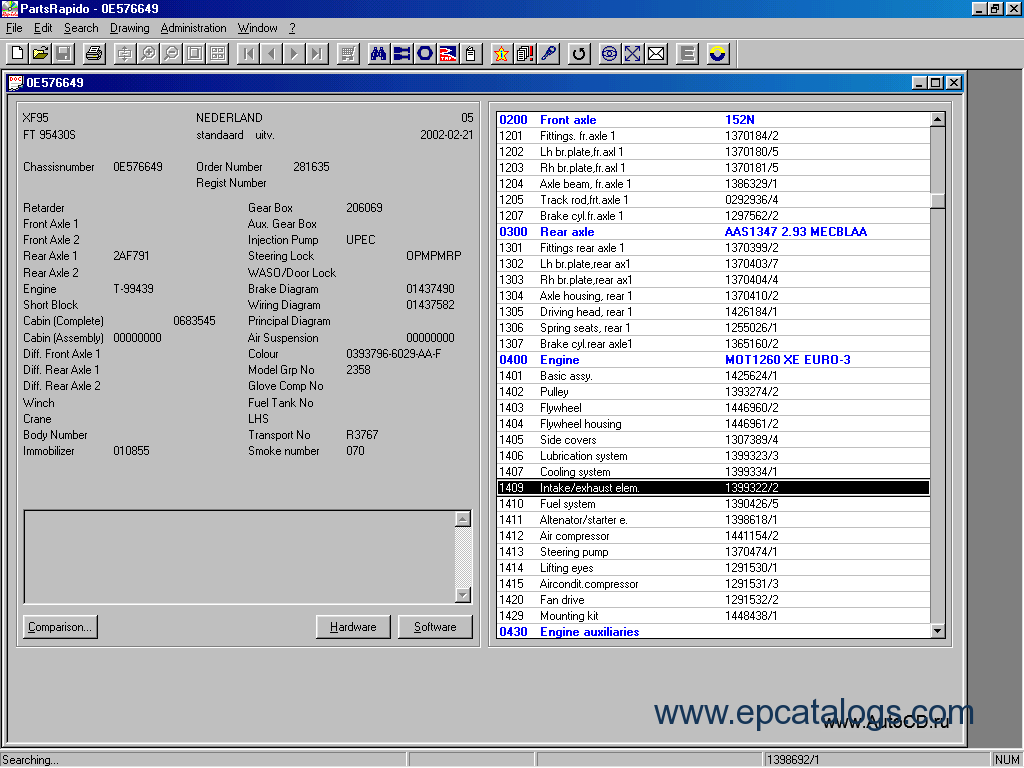Click the clipboard icon in toolbar

tap(470, 54)
